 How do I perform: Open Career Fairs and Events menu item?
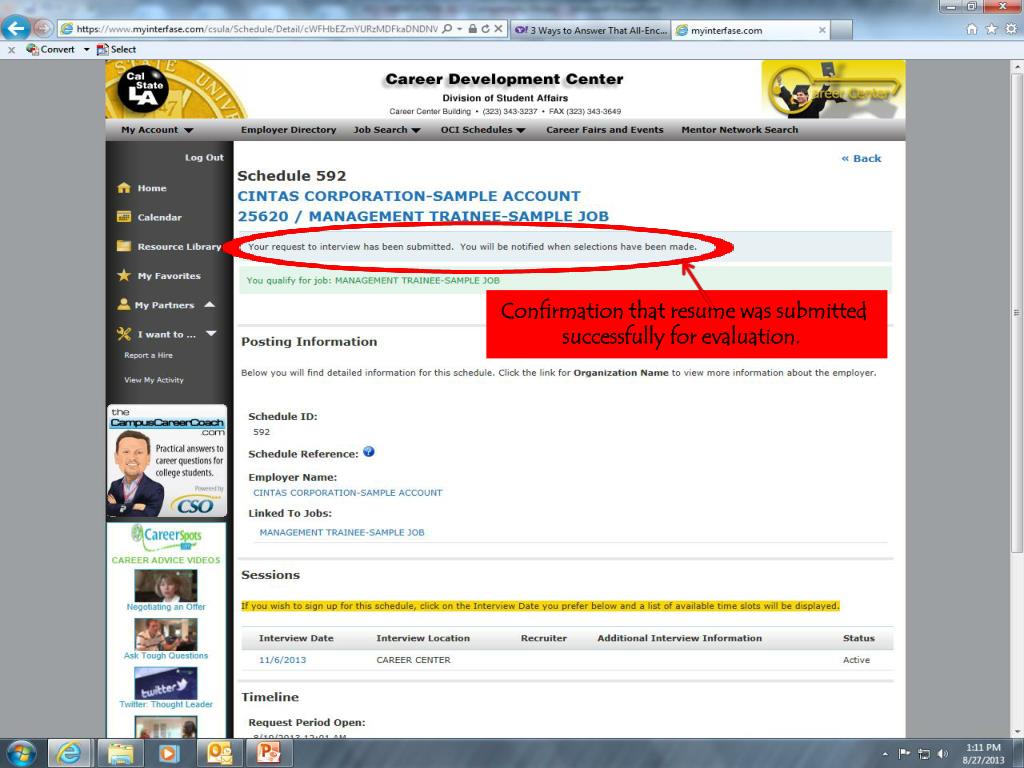(605, 130)
